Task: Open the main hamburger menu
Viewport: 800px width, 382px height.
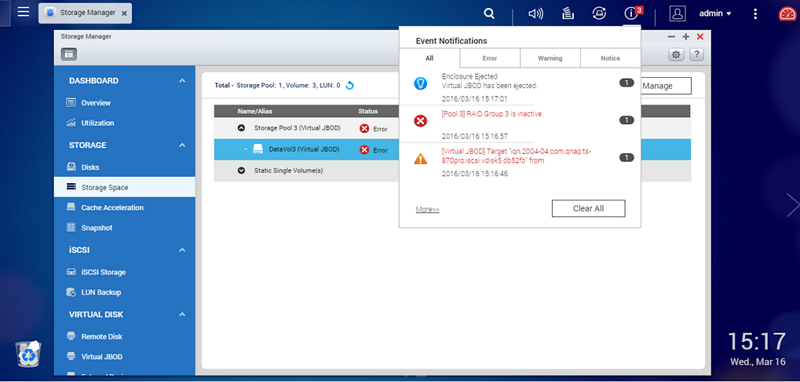Action: (23, 12)
